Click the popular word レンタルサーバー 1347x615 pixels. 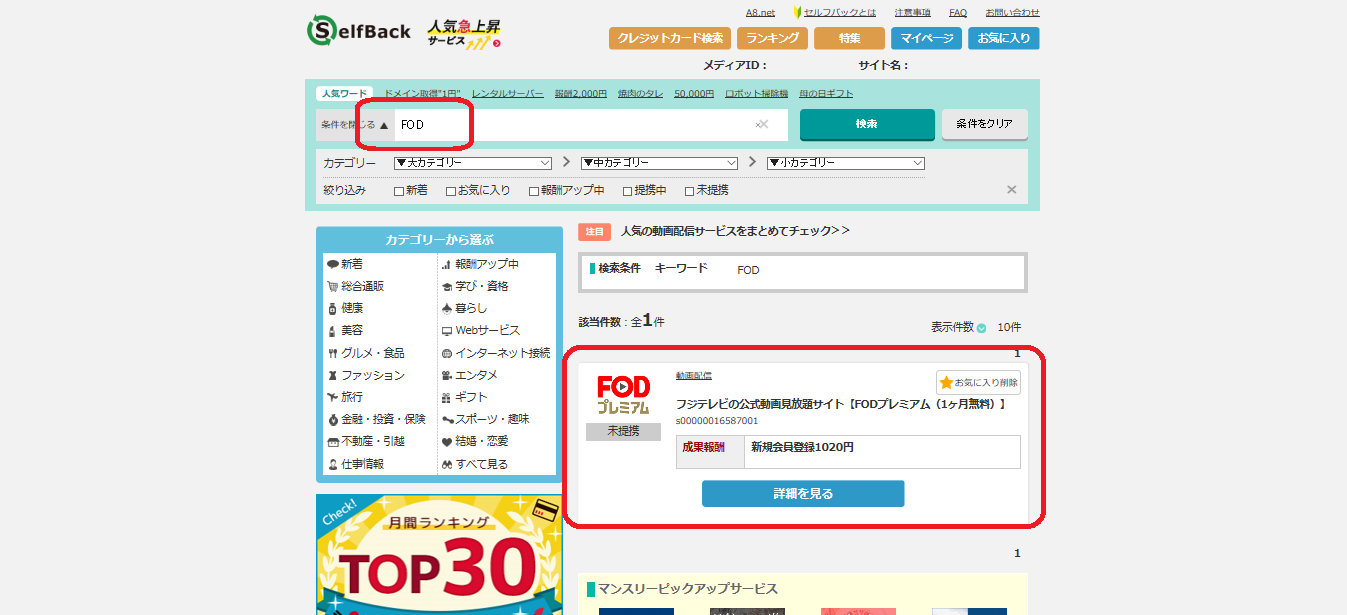tap(508, 93)
